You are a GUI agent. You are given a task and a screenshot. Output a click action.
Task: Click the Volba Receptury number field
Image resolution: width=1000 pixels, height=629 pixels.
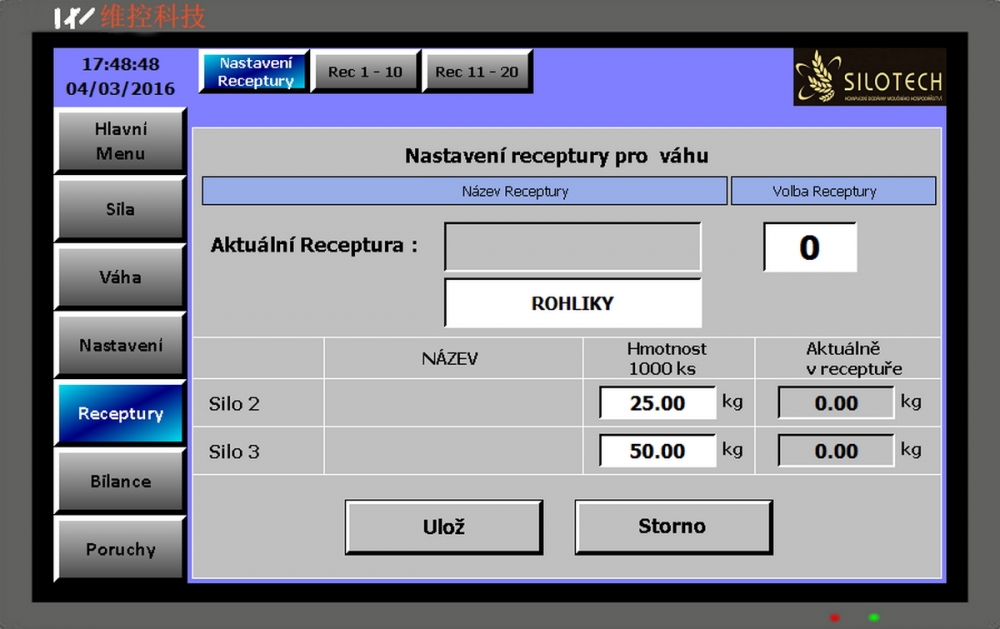point(809,247)
